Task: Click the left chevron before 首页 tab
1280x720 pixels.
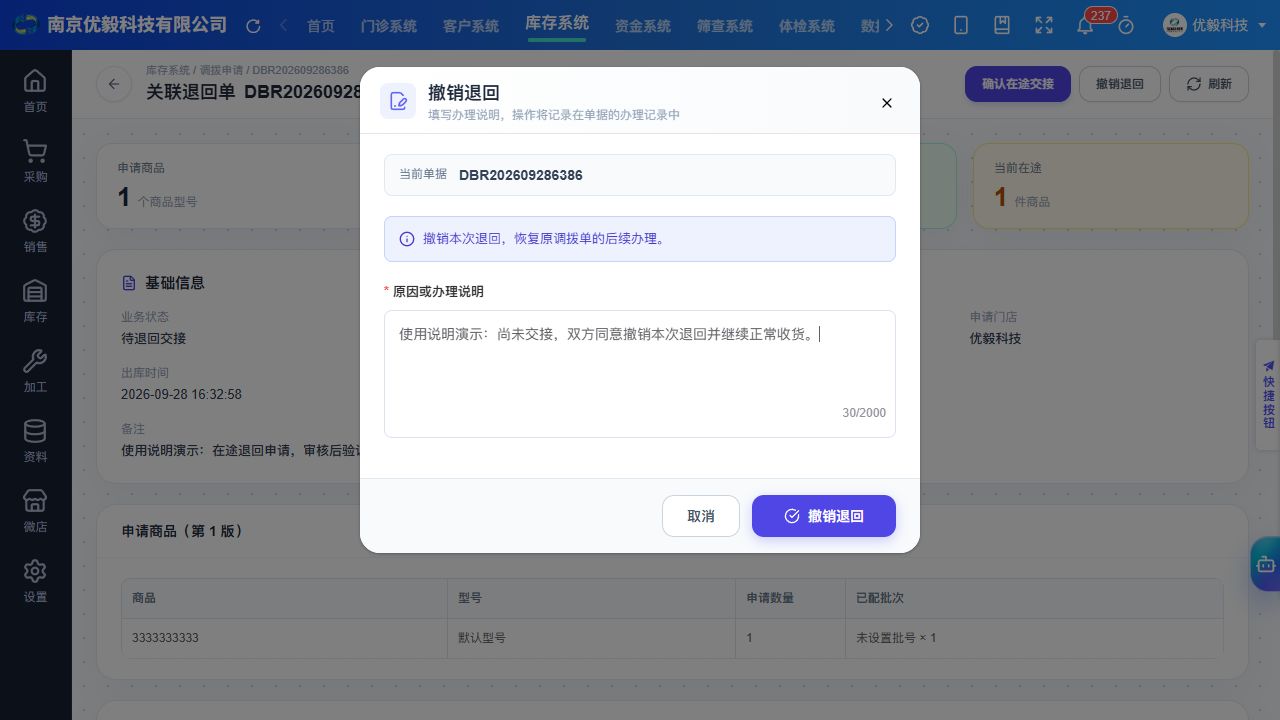Action: click(284, 25)
